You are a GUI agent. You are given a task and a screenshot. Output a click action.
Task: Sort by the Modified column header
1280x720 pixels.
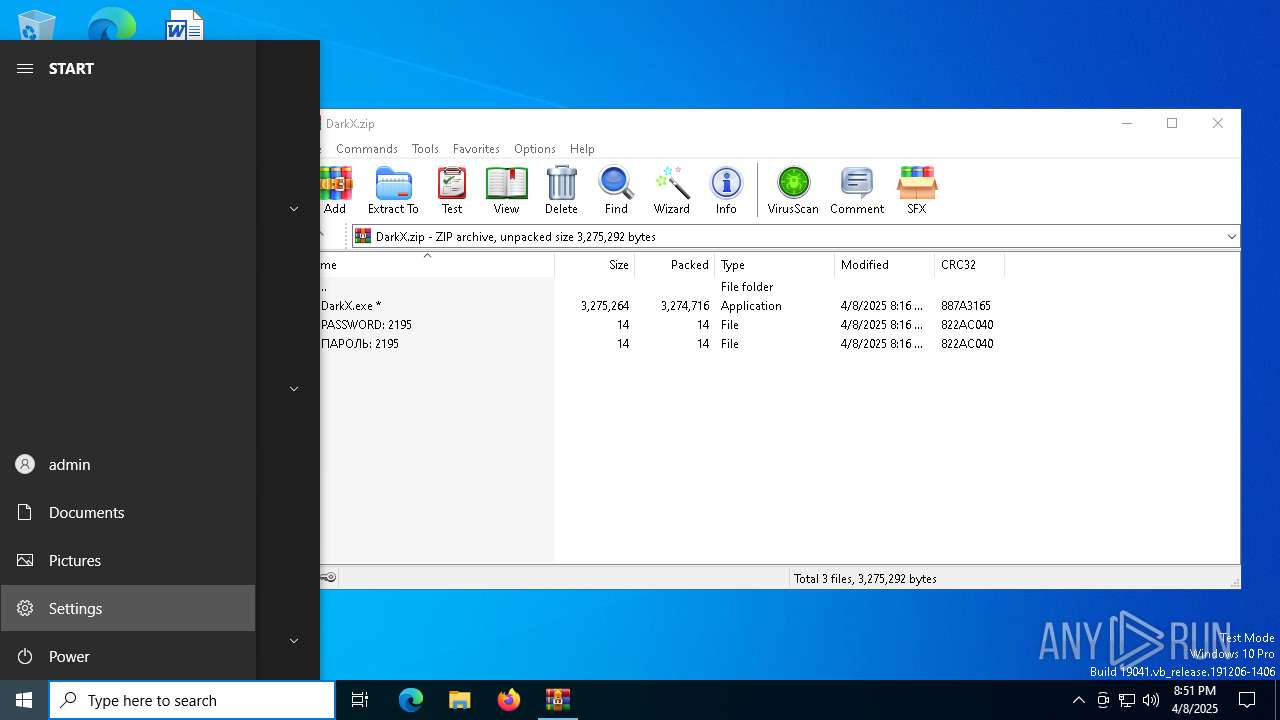click(x=884, y=265)
